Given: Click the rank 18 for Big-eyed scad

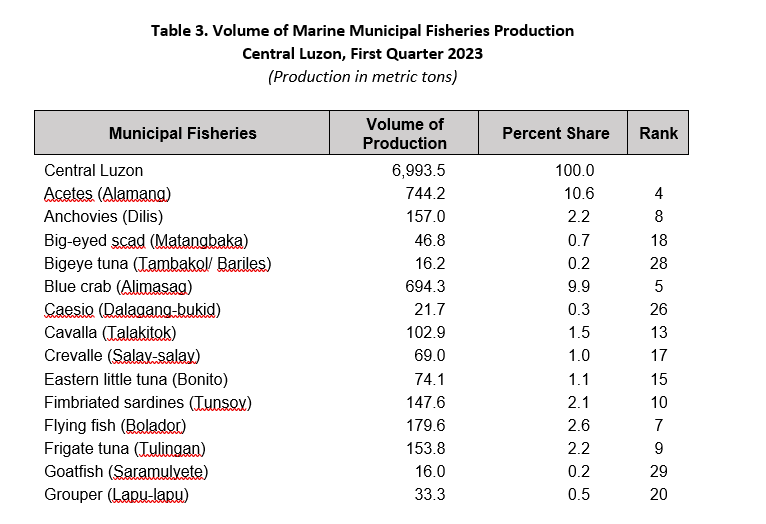Looking at the screenshot, I should coord(659,240).
